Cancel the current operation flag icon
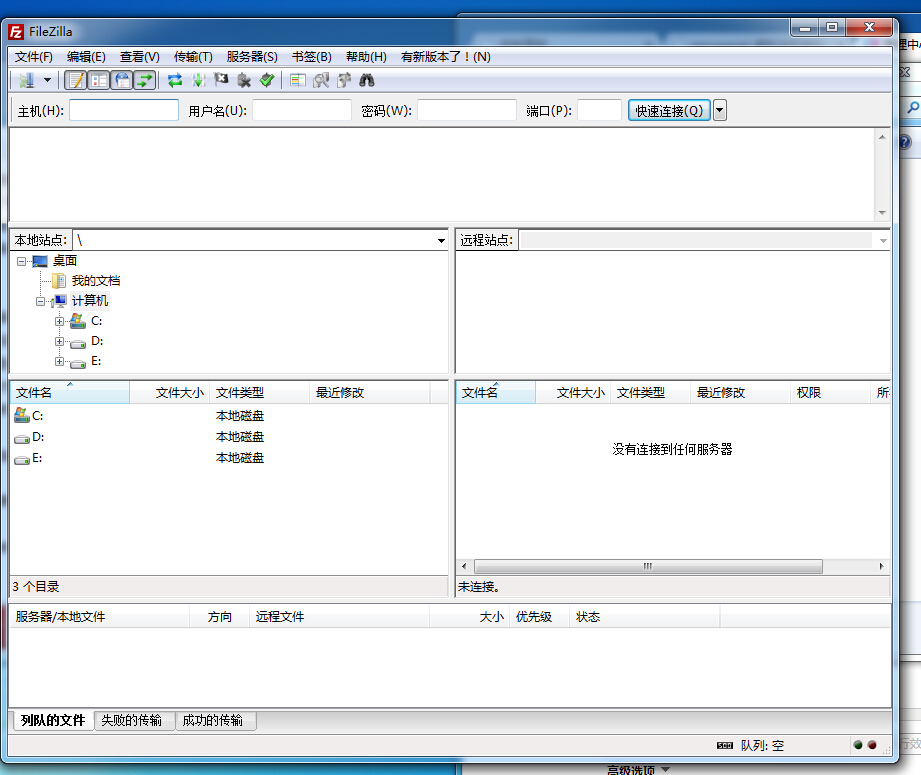 [221, 80]
